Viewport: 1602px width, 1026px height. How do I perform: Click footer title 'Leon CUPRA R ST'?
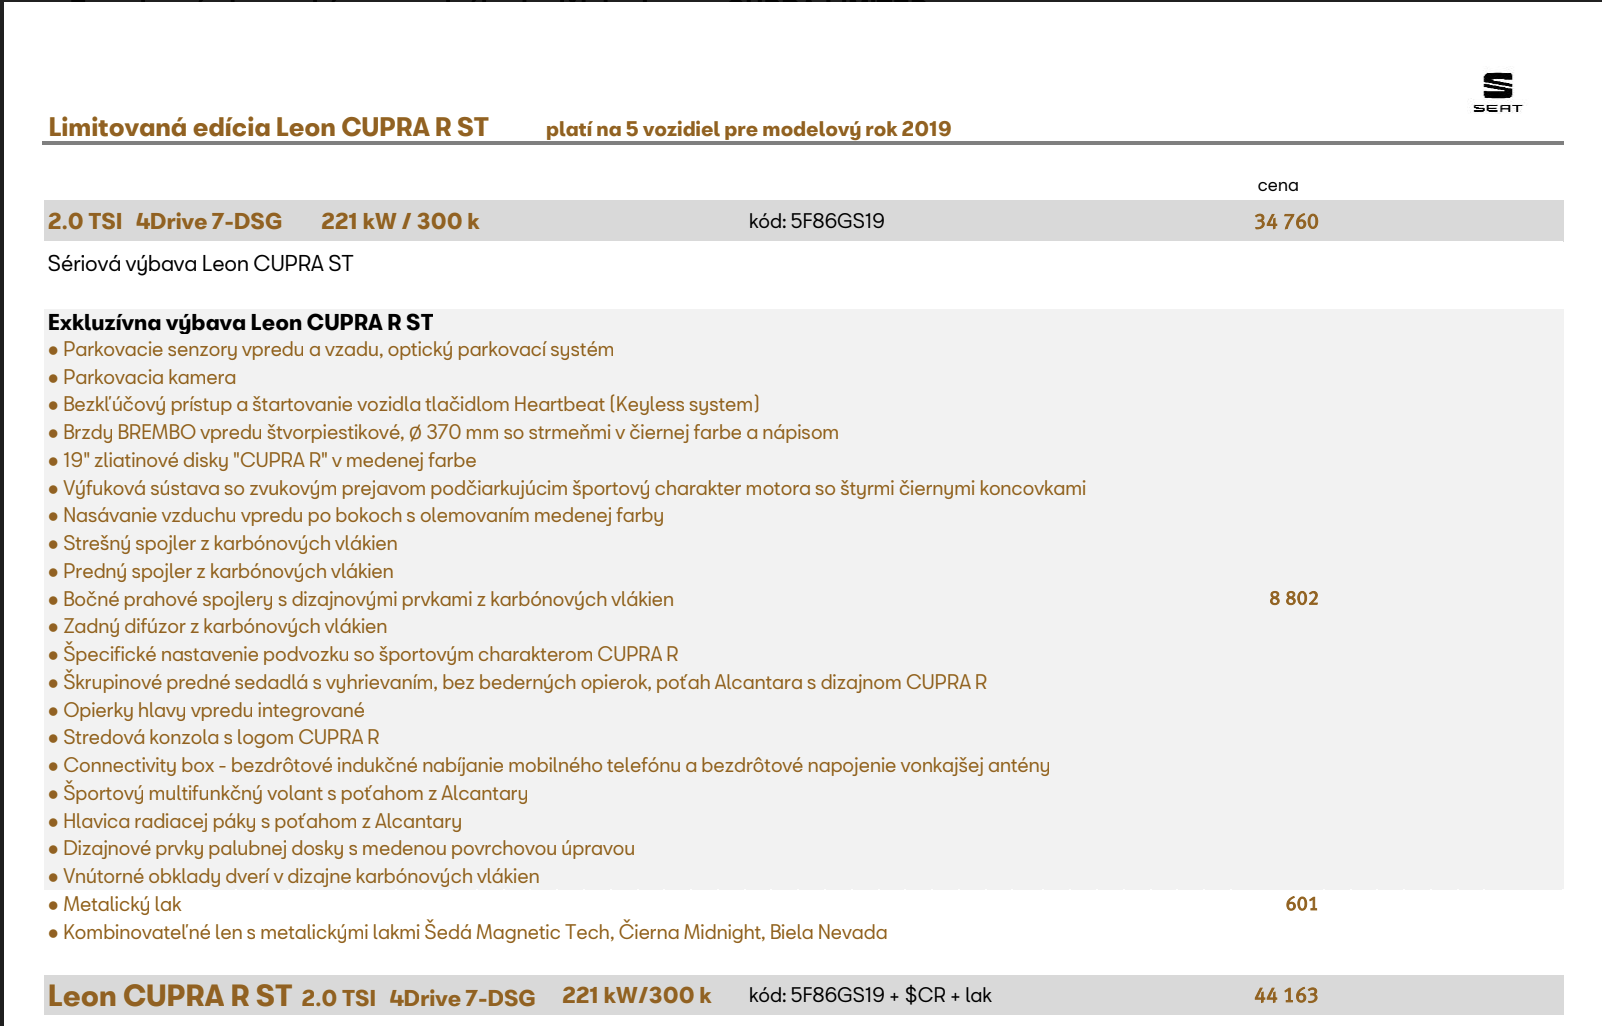[170, 996]
